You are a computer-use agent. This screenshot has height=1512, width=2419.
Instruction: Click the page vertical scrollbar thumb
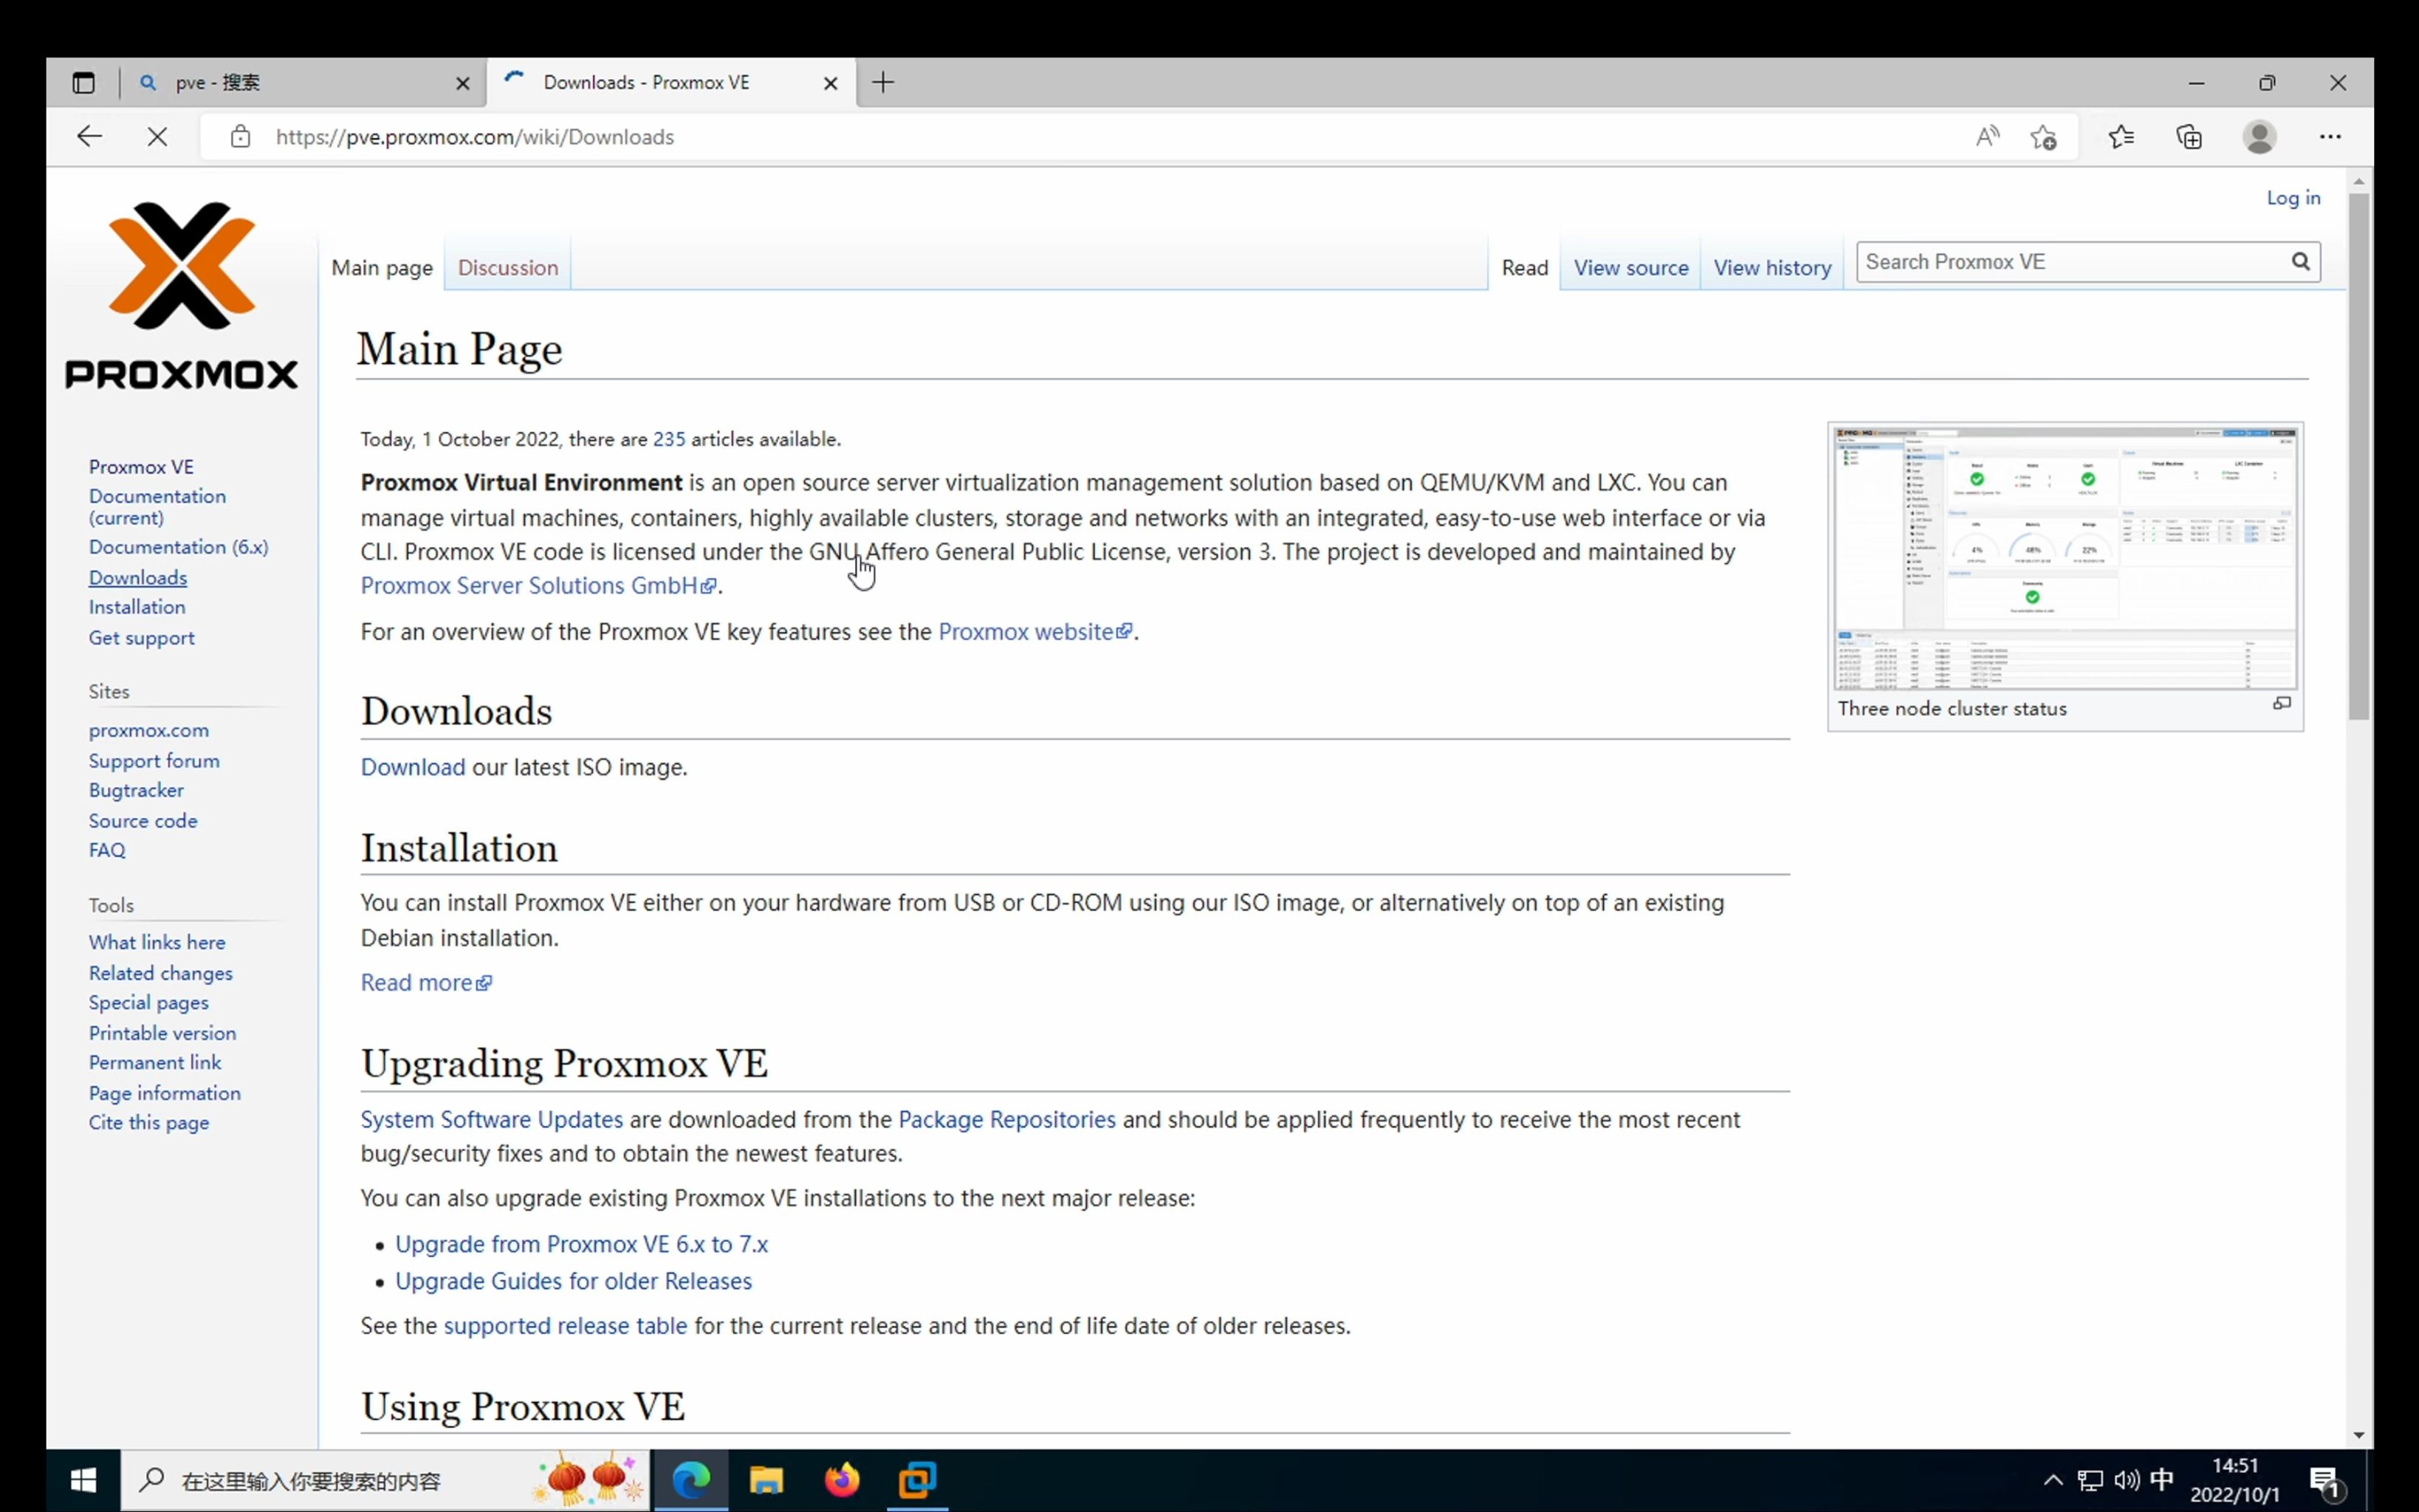pyautogui.click(x=2358, y=456)
